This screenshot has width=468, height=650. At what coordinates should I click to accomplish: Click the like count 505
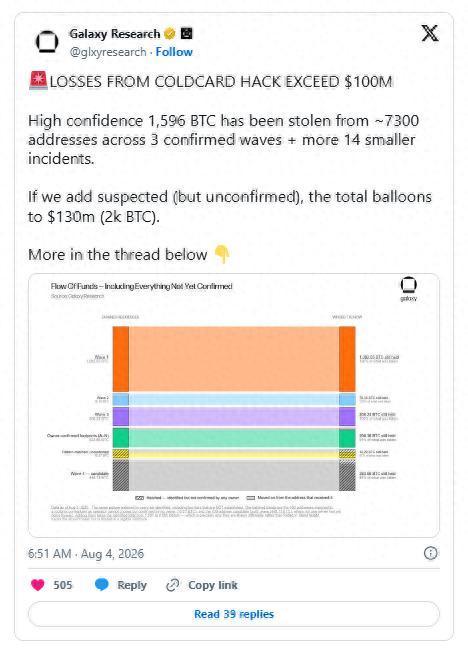[x=63, y=585]
